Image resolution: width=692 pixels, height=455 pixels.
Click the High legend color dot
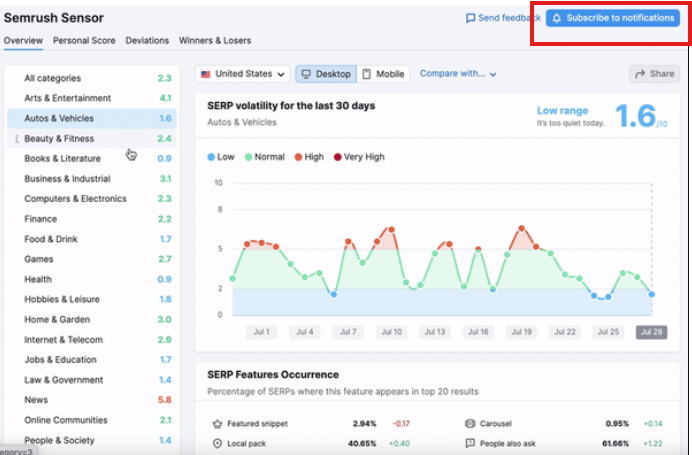(297, 157)
